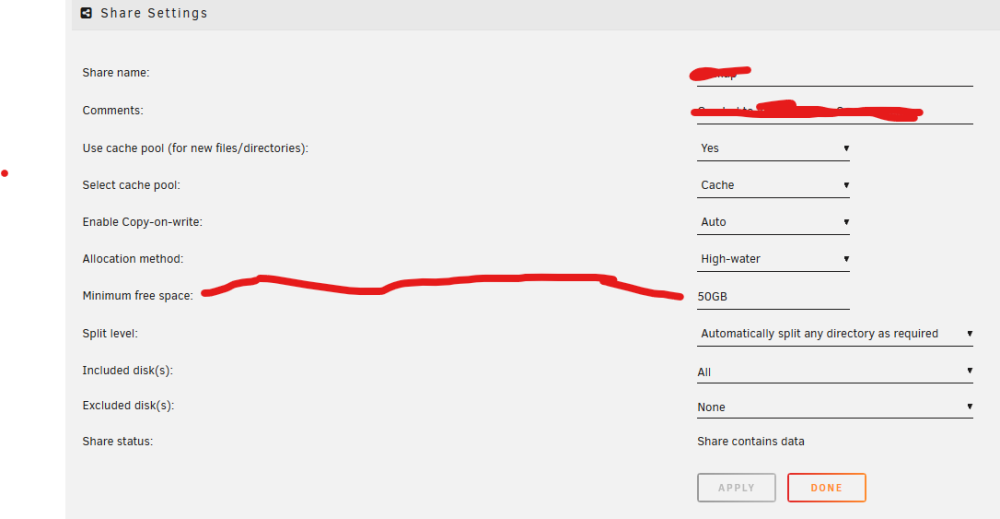This screenshot has width=1000, height=519.
Task: Click the 'Select cache pool:' label
Action: (x=131, y=186)
